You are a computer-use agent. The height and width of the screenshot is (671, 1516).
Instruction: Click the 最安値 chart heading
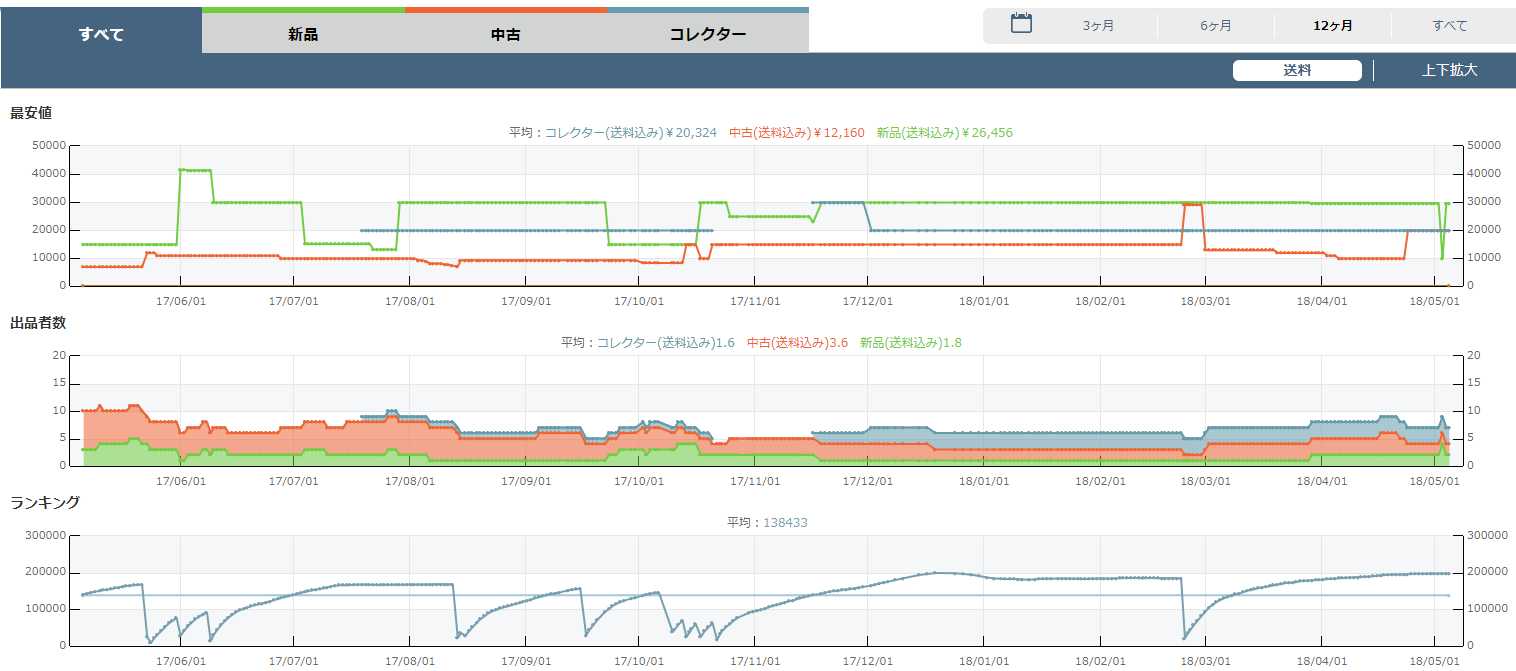pos(31,113)
